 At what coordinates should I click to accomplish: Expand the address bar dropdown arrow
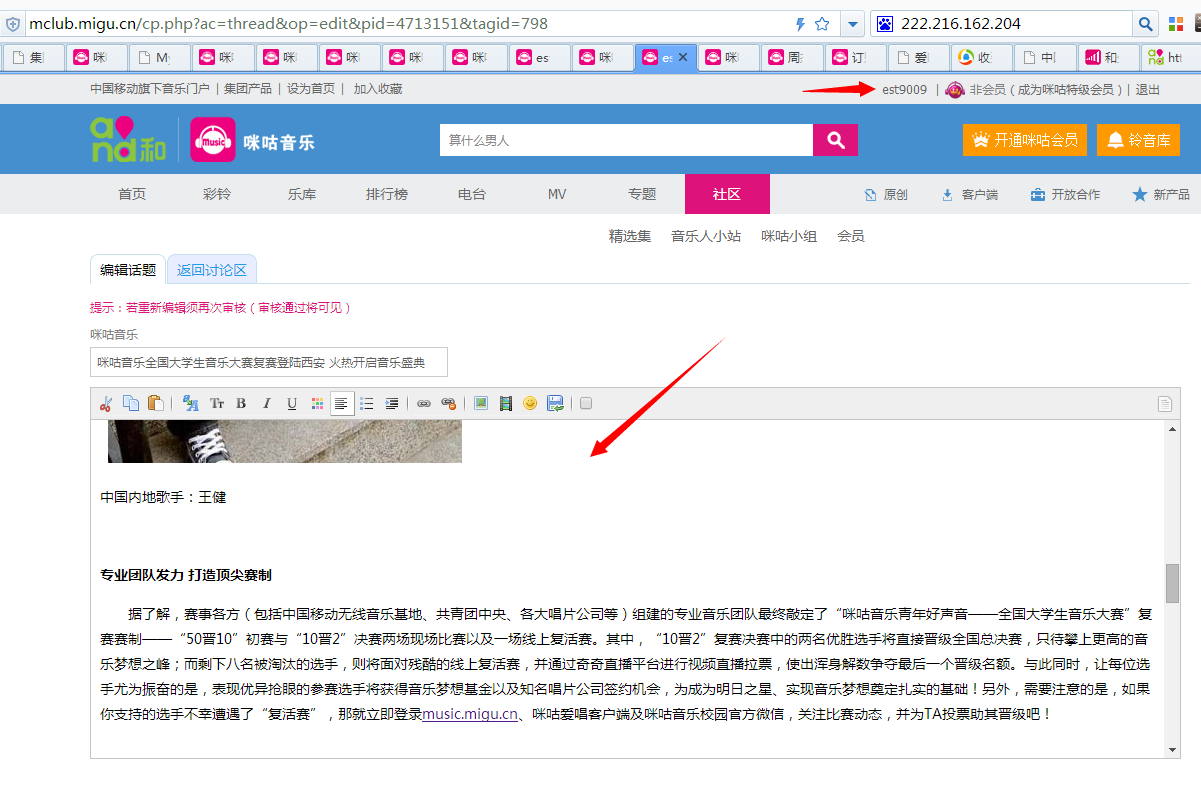853,24
